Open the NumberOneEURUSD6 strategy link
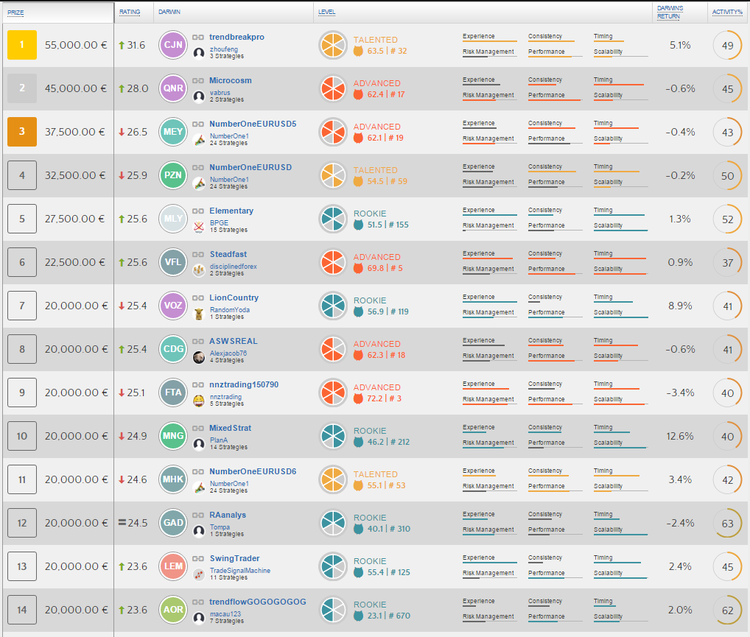This screenshot has width=750, height=637. [x=253, y=472]
